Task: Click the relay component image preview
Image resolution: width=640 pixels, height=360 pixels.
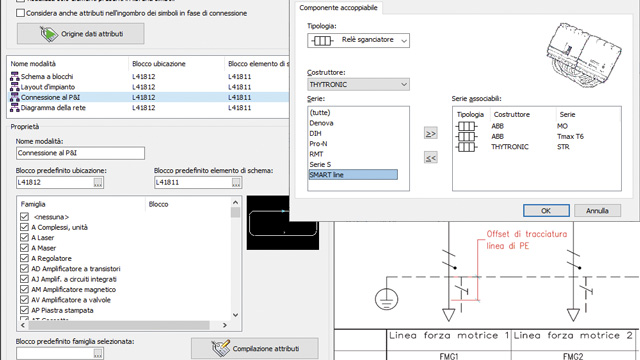Action: click(584, 55)
